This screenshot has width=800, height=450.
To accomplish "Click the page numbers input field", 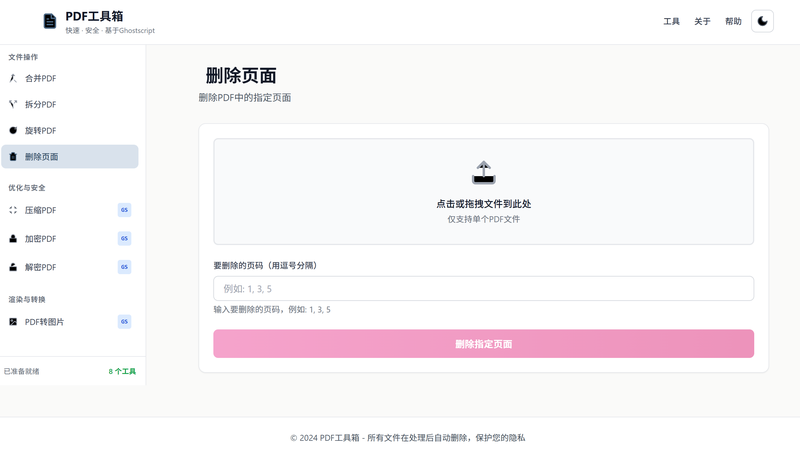I will (483, 289).
